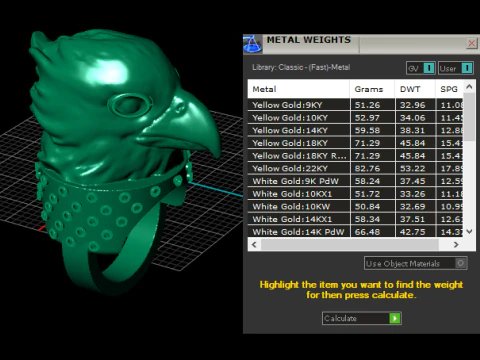Click the 53.22 DWT cell

[416, 168]
